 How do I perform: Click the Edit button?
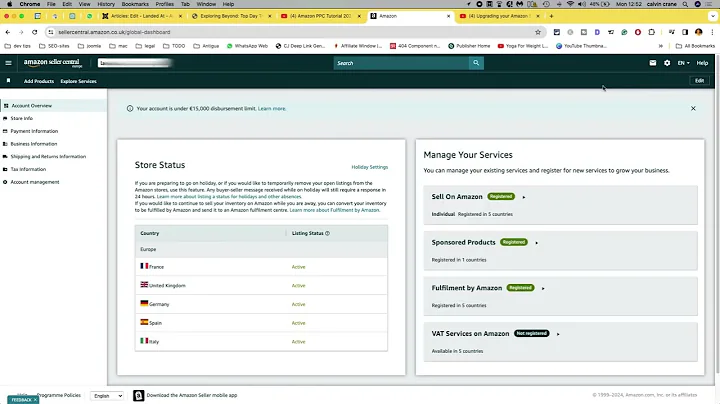tap(699, 81)
